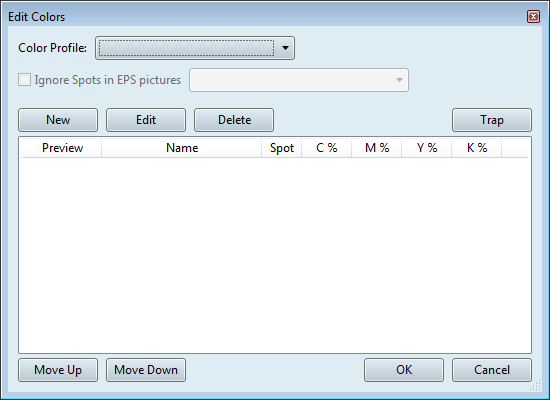Toggle Ignore Spots in EPS pictures checkbox
The image size is (550, 400).
tap(25, 80)
